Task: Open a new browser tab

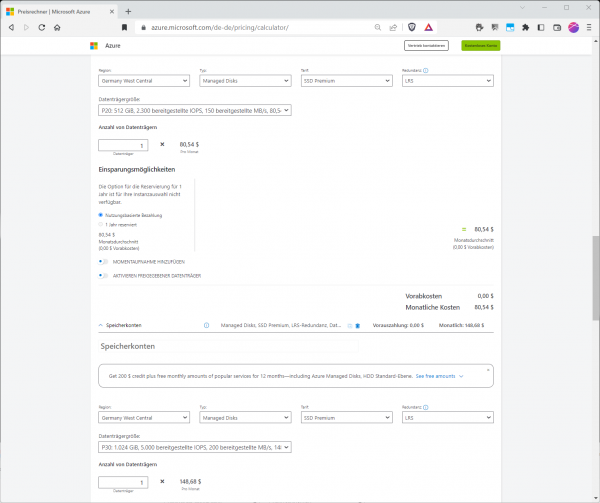Action: [x=128, y=11]
